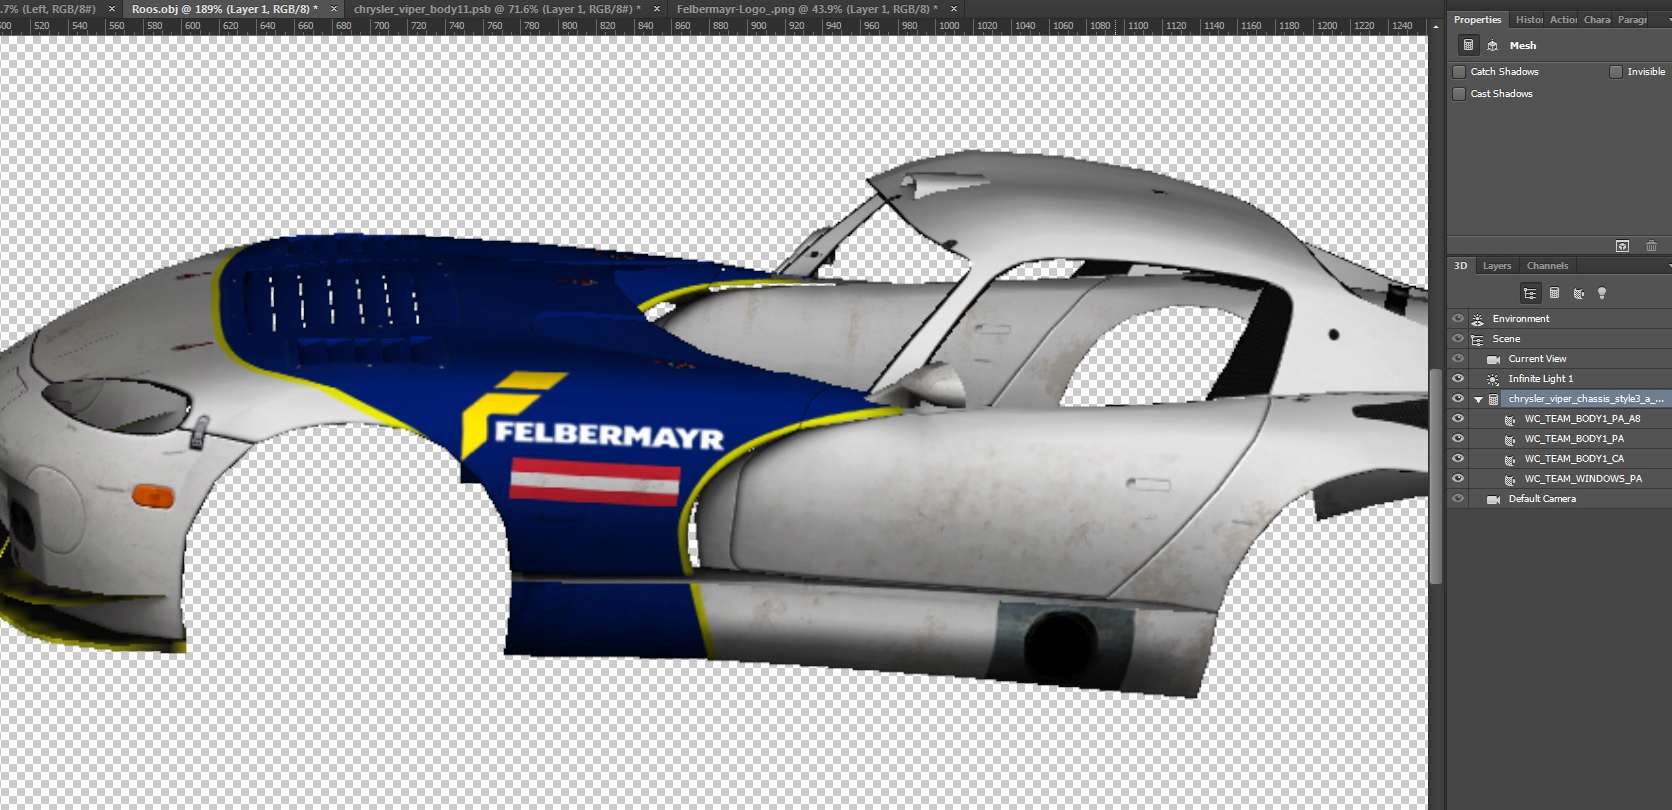The image size is (1672, 810).
Task: Select the Scene row
Action: pyautogui.click(x=1559, y=339)
